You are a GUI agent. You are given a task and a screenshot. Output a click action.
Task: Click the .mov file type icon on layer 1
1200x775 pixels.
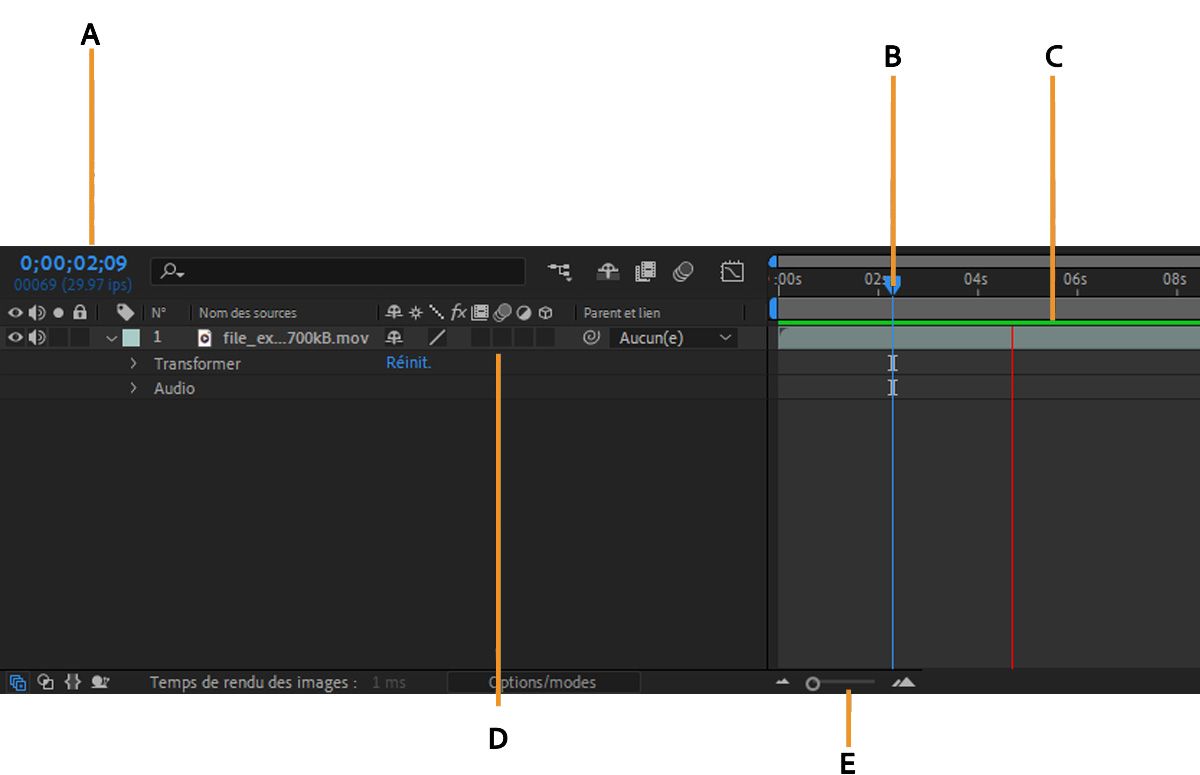coord(205,338)
